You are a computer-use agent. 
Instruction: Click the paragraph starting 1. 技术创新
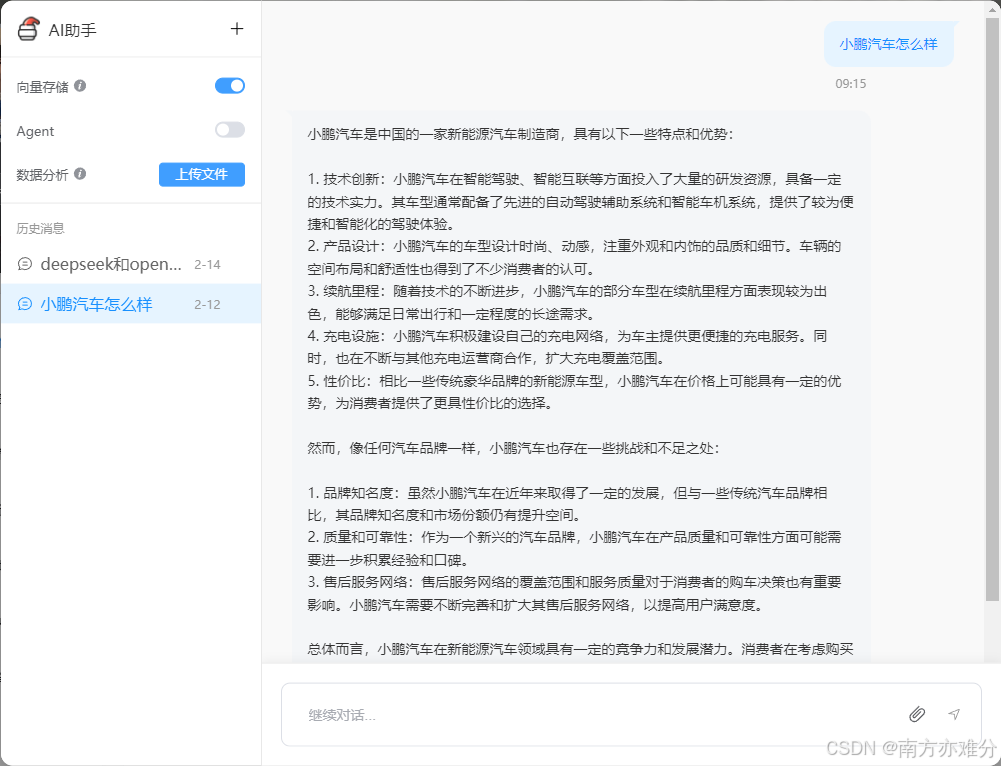pos(580,202)
